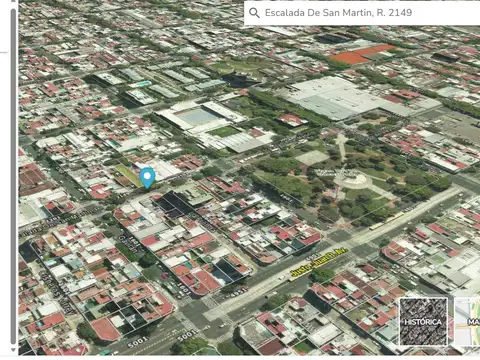The image size is (480, 360).
Task: Click the left panel vertical scrollbar
Action: click(x=13, y=177)
